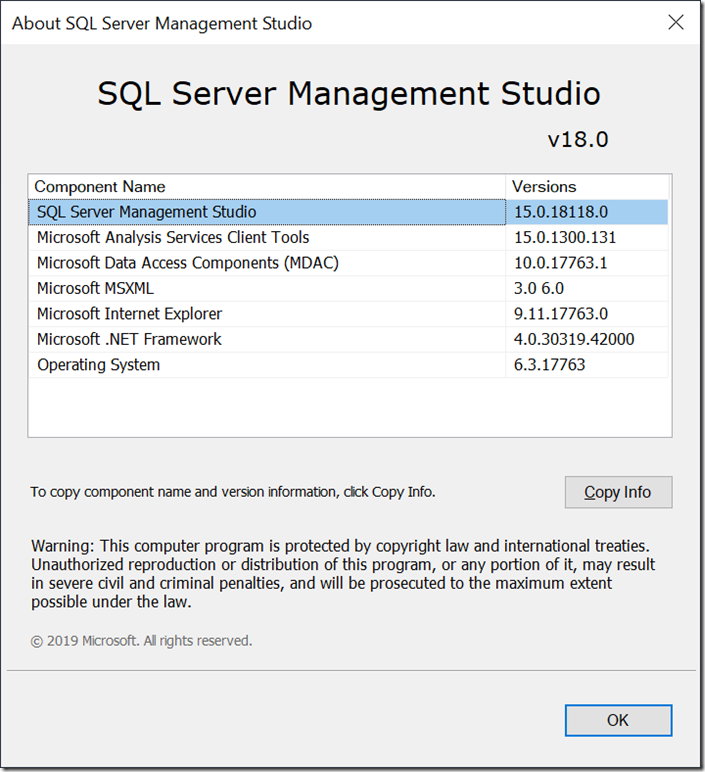The height and width of the screenshot is (772, 705).
Task: Click version value 10.0.17763.1
Action: 561,263
